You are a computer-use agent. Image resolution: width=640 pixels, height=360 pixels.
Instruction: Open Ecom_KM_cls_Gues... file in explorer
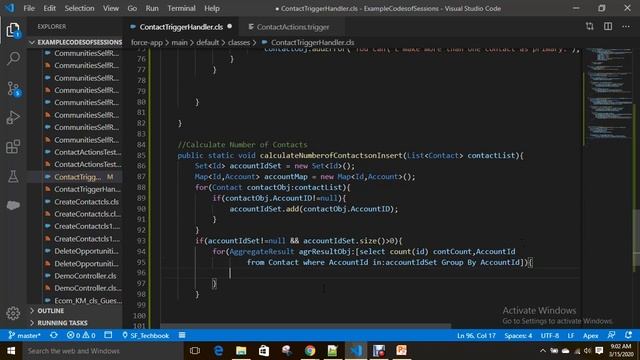pyautogui.click(x=82, y=300)
